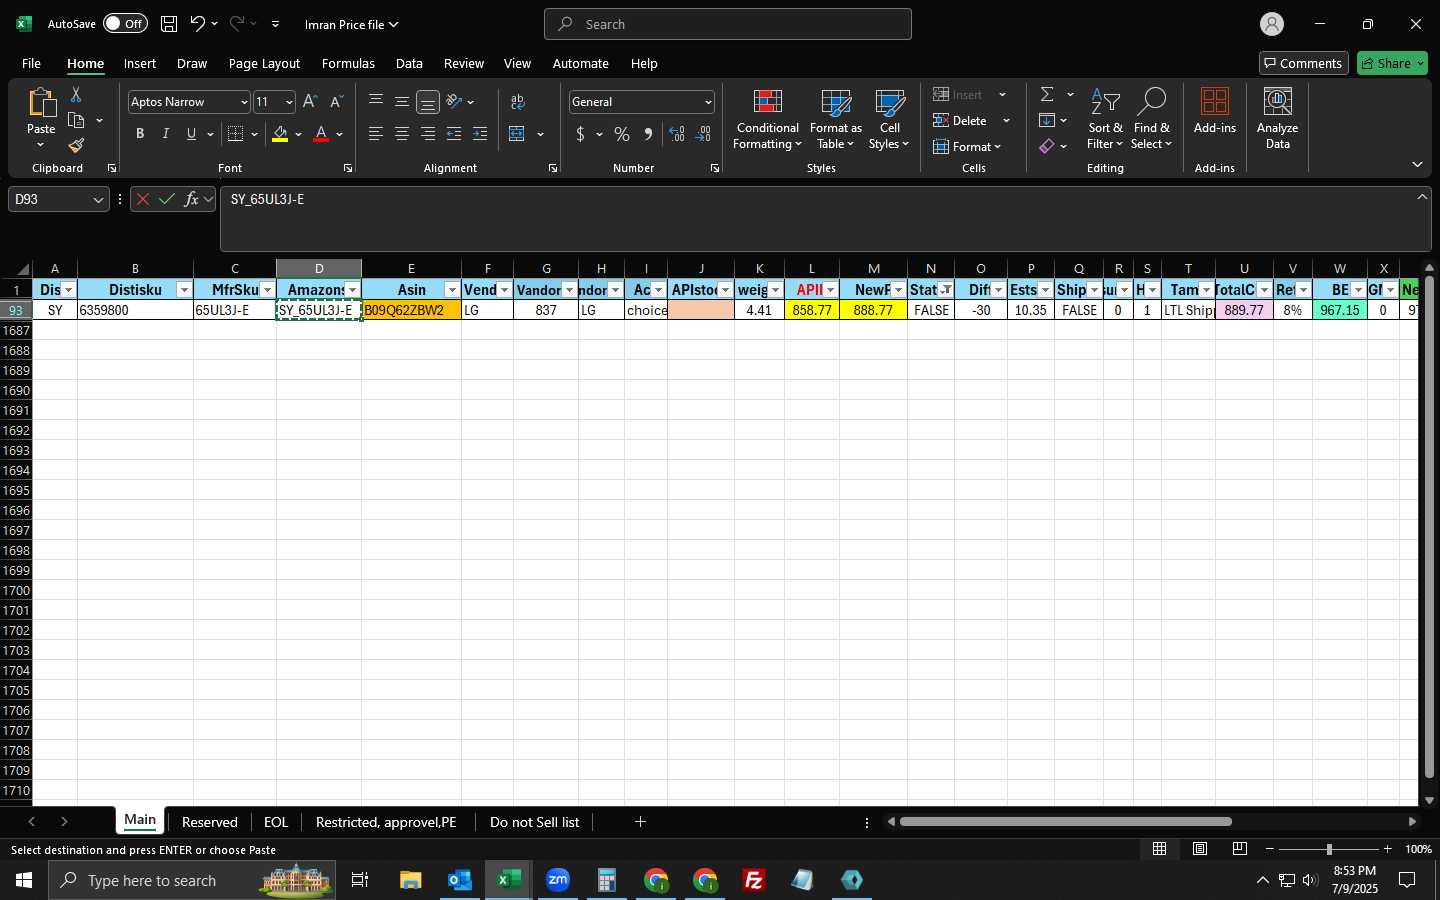This screenshot has width=1440, height=900.
Task: Click Find & Select button
Action: click(1151, 120)
